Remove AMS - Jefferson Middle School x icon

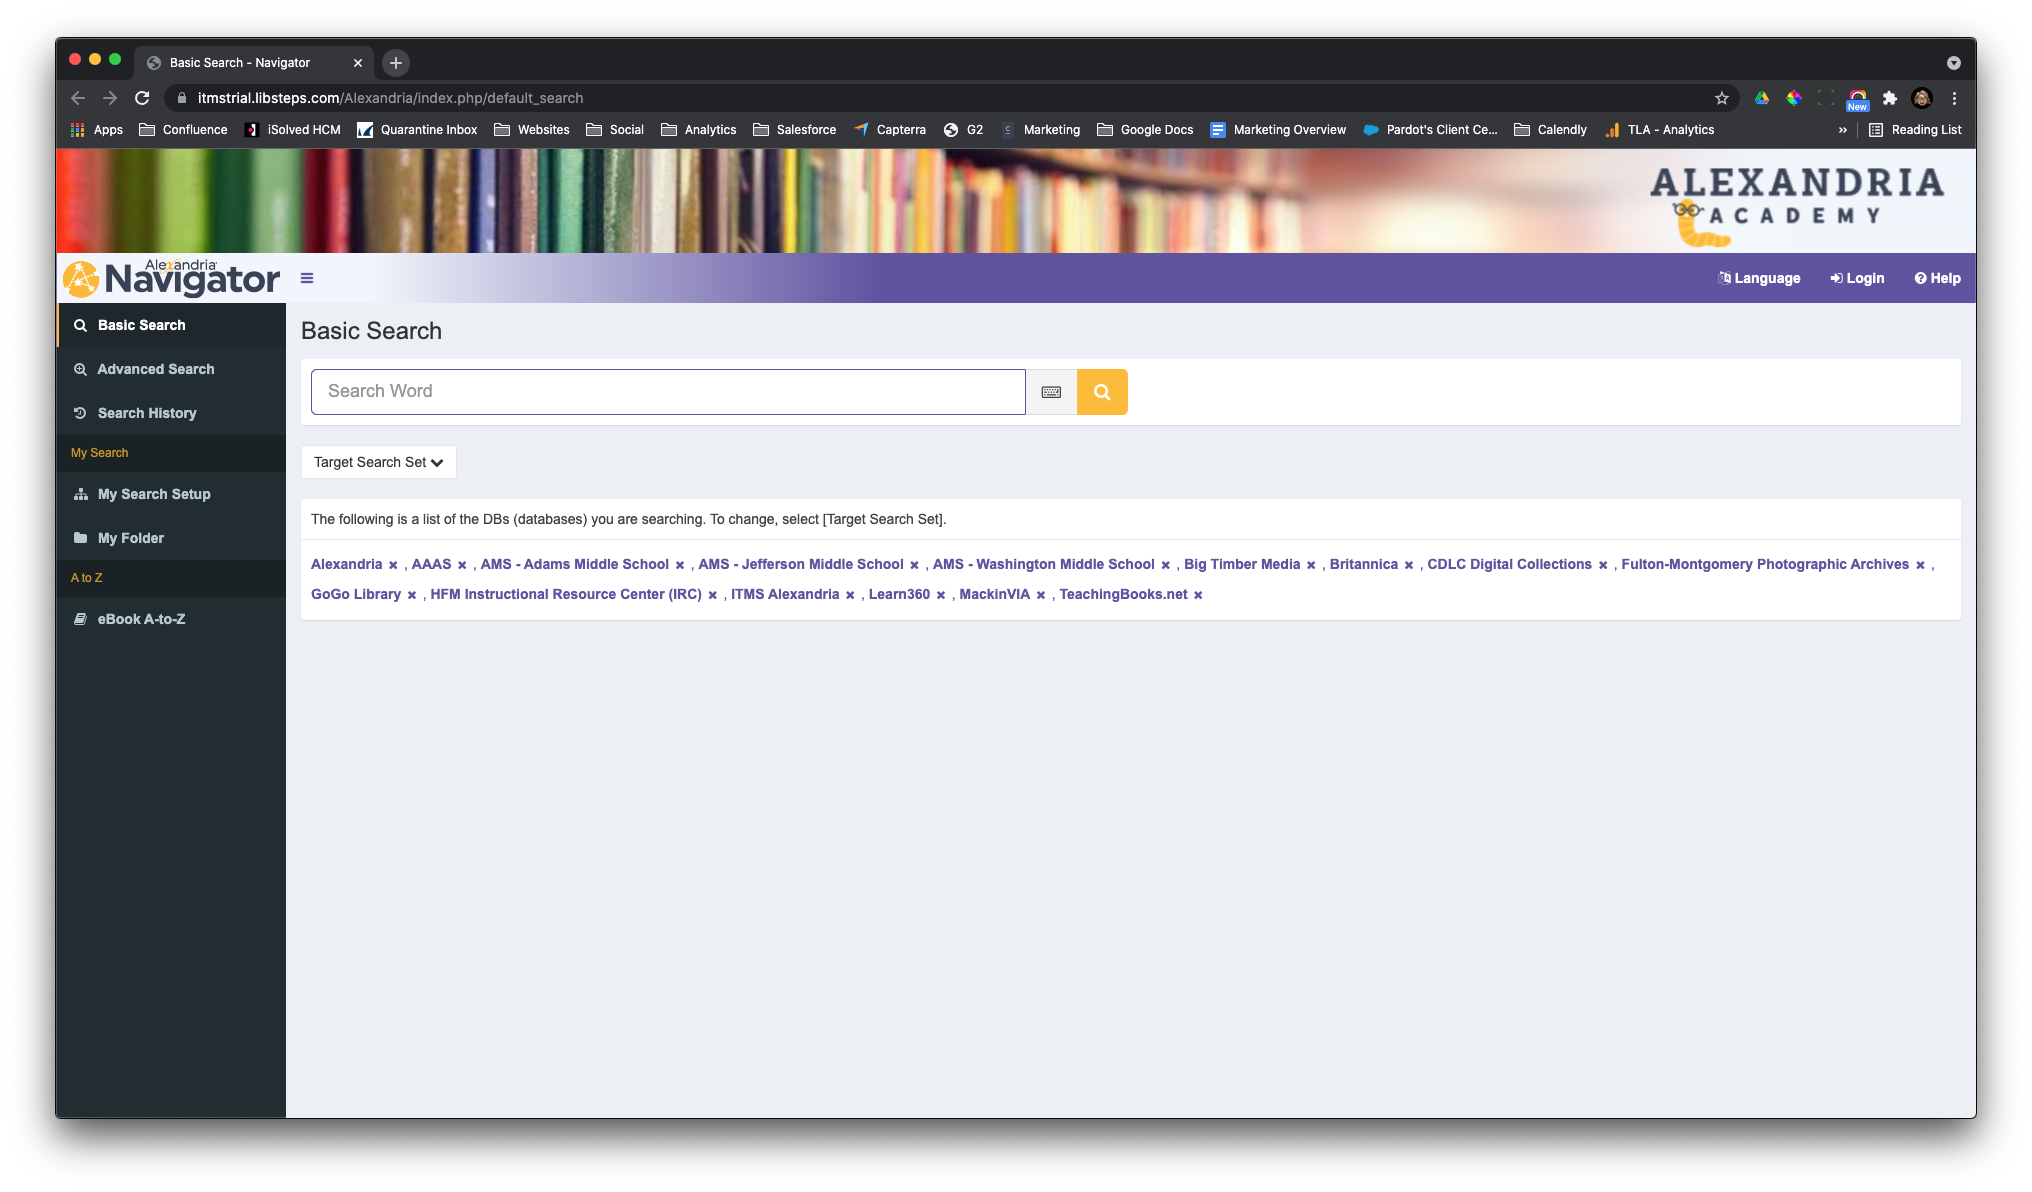click(914, 565)
